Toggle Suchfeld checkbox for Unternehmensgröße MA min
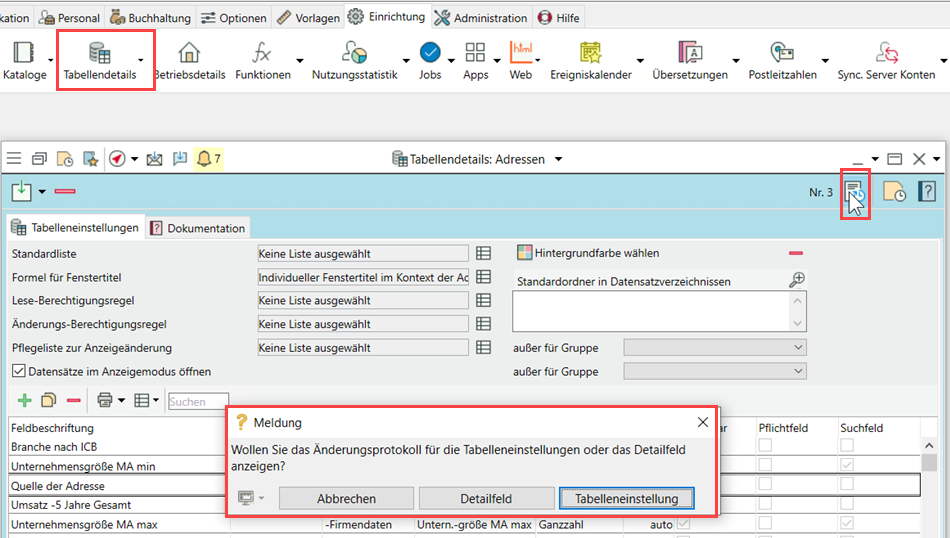950x538 pixels. pos(847,466)
